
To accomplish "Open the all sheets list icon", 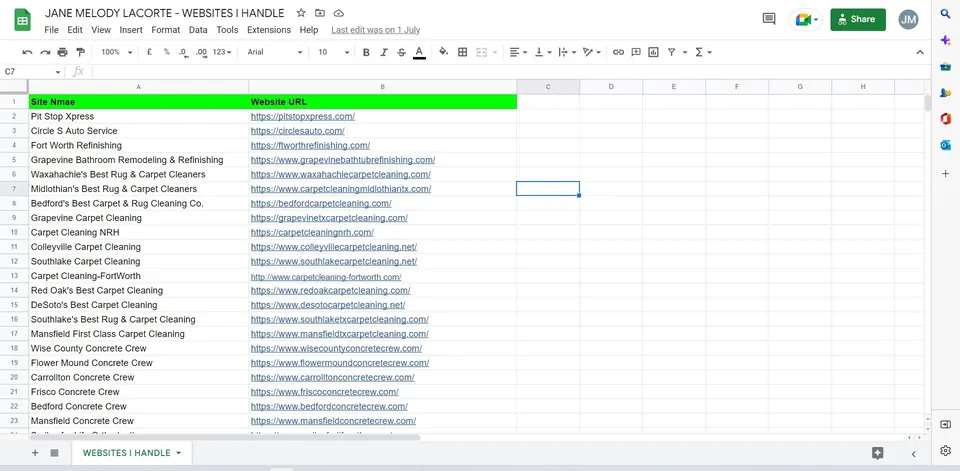I will click(54, 453).
